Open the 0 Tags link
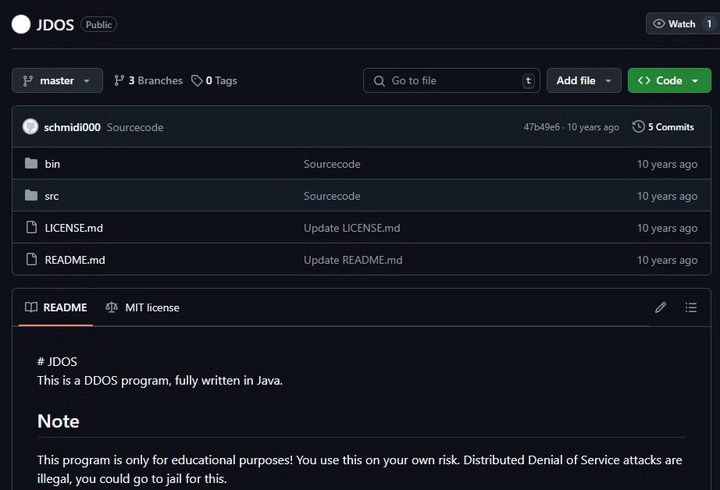This screenshot has width=720, height=490. click(214, 81)
